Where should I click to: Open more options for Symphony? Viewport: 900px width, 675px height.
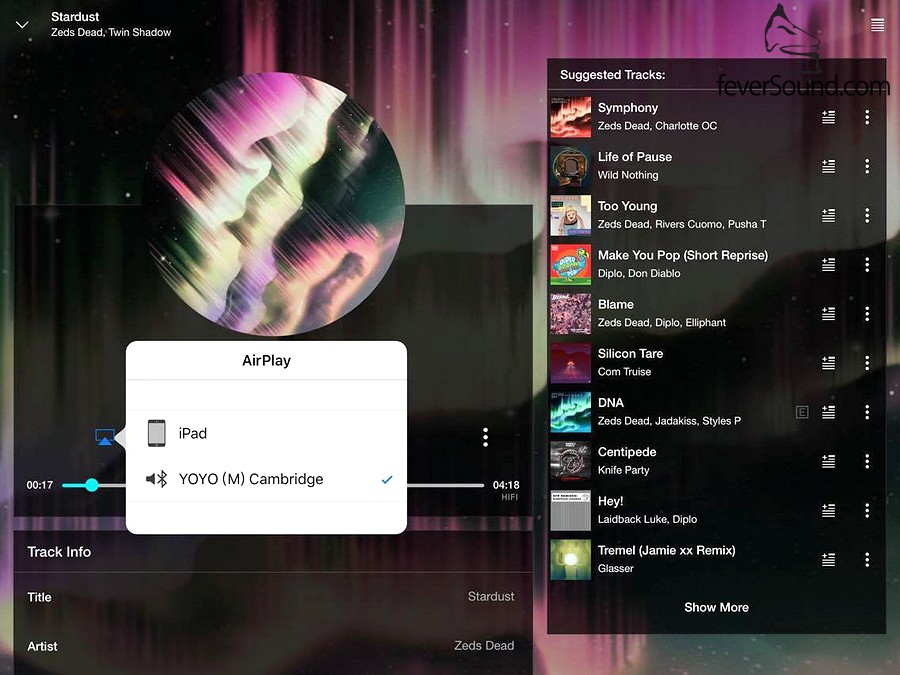(x=867, y=117)
